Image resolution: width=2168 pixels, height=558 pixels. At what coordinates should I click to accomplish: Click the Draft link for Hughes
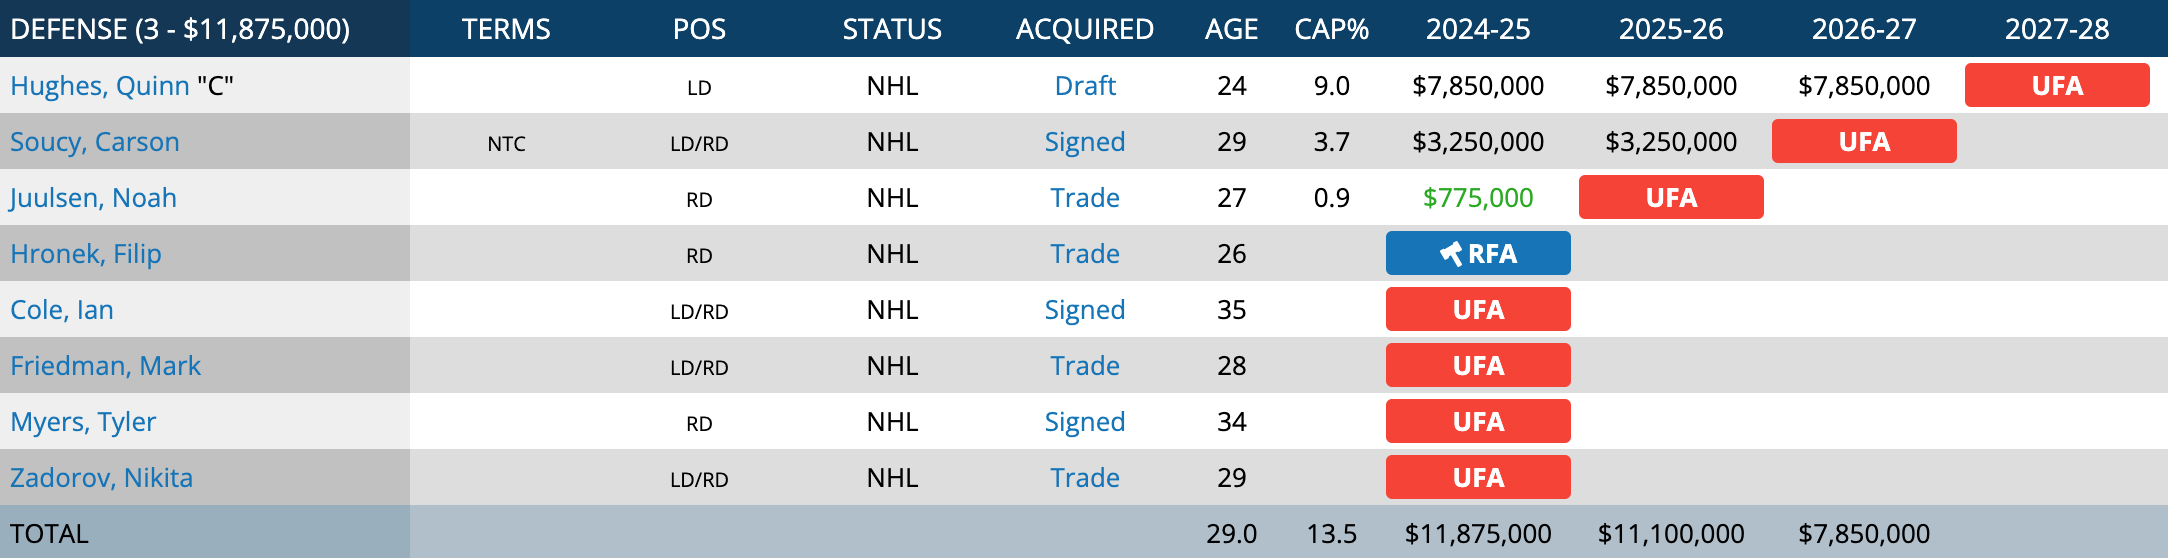1085,86
